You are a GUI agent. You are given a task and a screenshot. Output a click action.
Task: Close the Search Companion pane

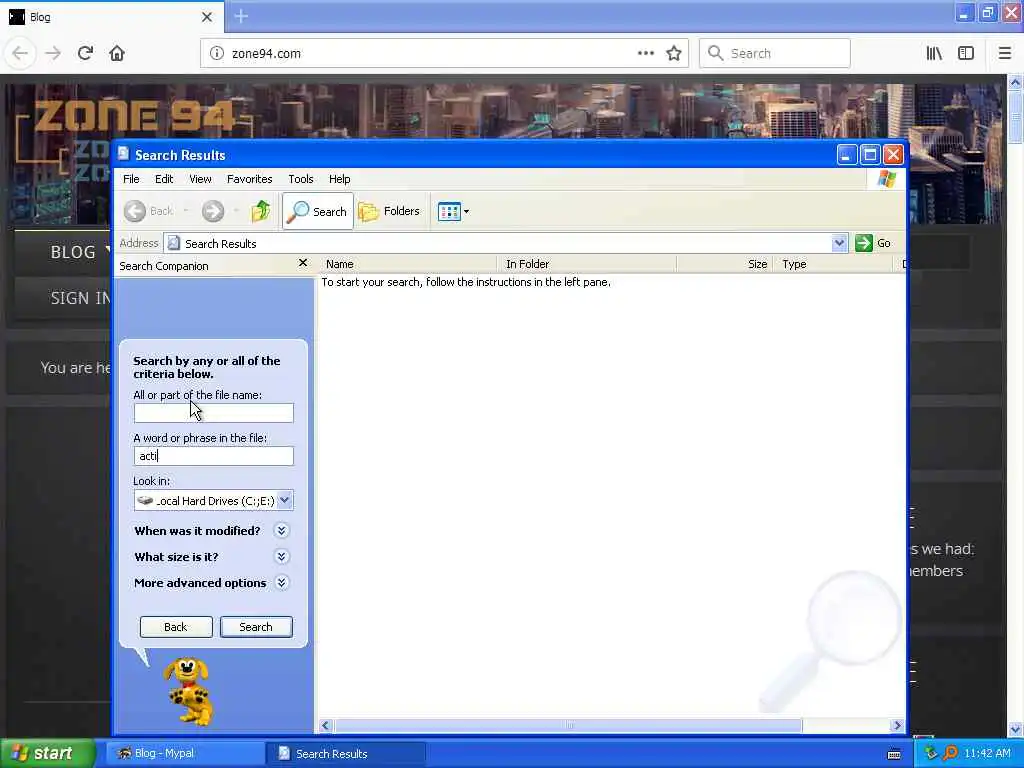(x=302, y=263)
